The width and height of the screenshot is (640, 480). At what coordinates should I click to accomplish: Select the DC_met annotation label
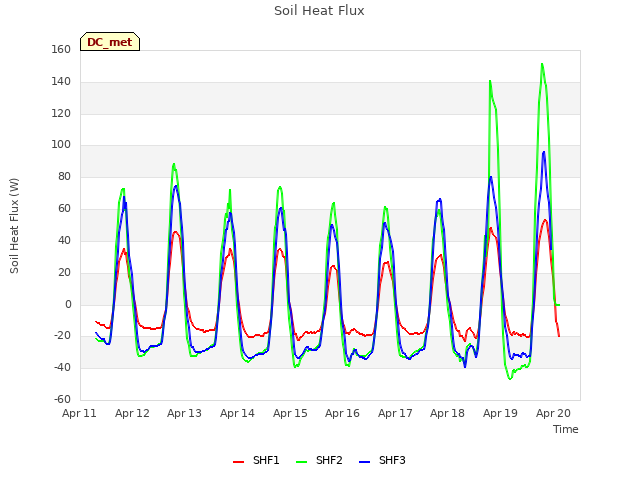[110, 42]
